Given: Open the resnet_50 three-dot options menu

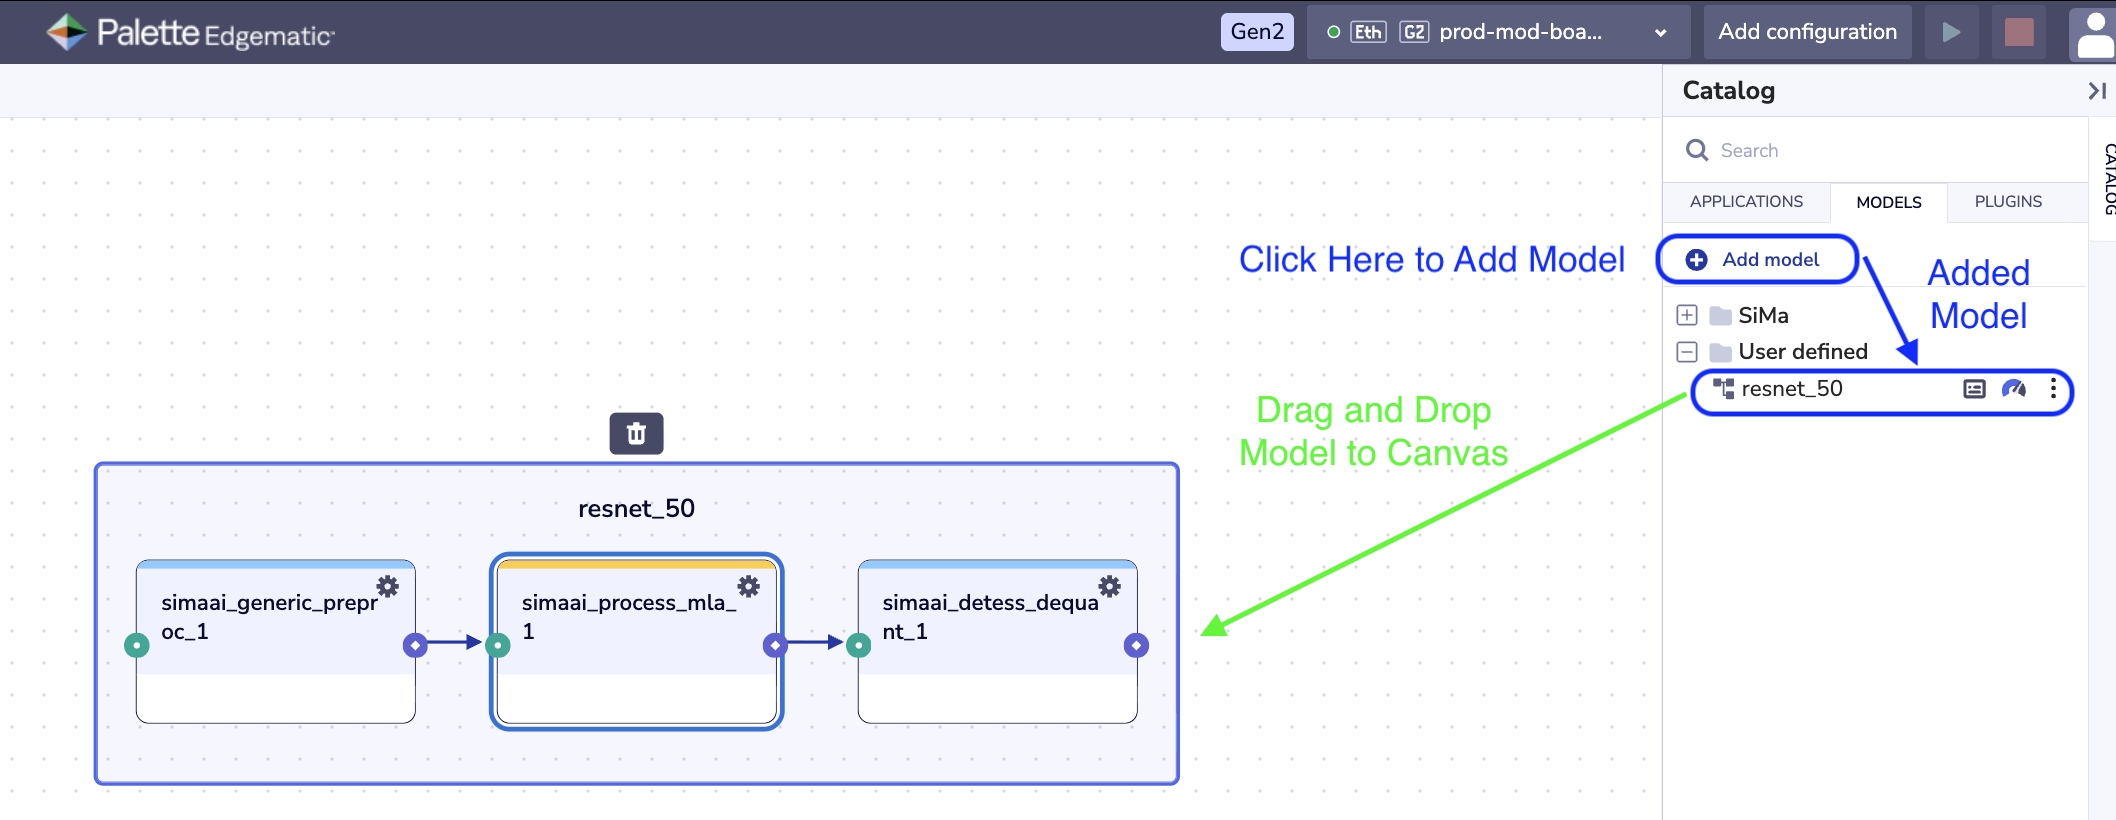Looking at the screenshot, I should pyautogui.click(x=2053, y=389).
